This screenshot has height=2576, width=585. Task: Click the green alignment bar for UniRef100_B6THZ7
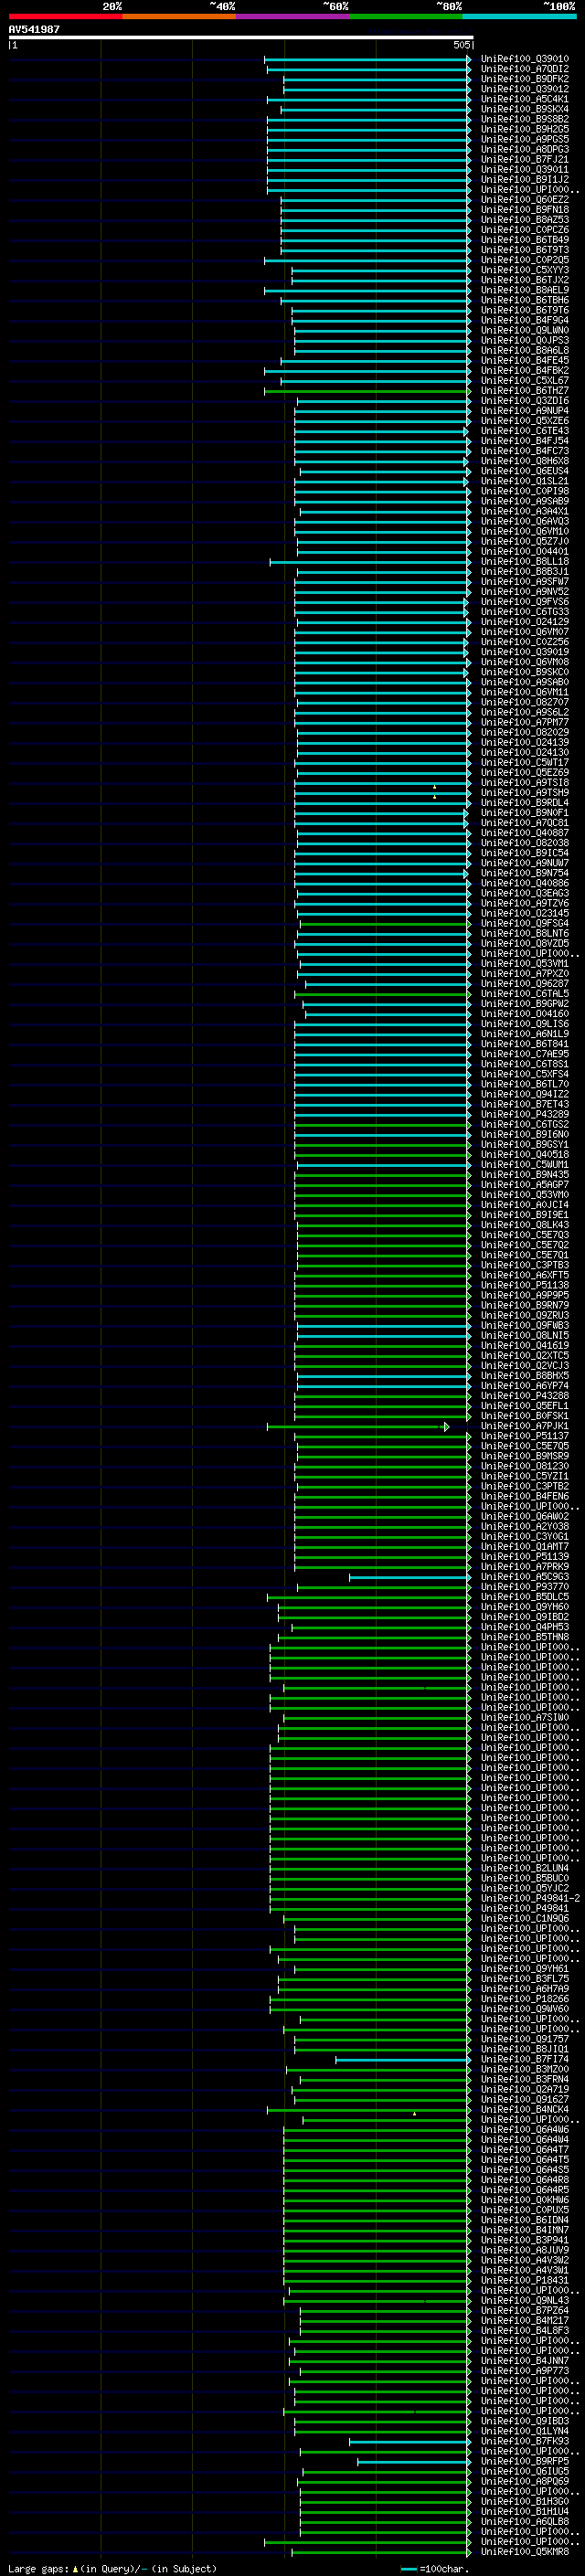tap(367, 391)
